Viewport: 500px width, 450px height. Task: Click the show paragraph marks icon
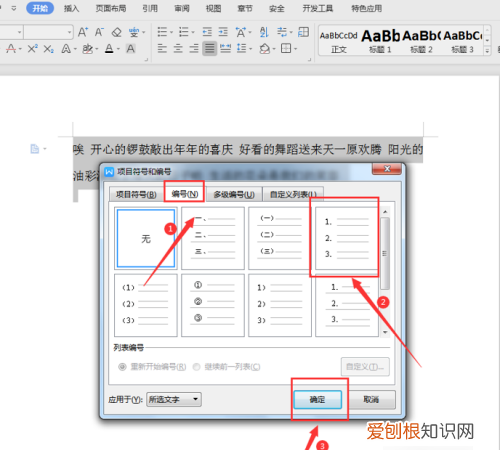[282, 32]
